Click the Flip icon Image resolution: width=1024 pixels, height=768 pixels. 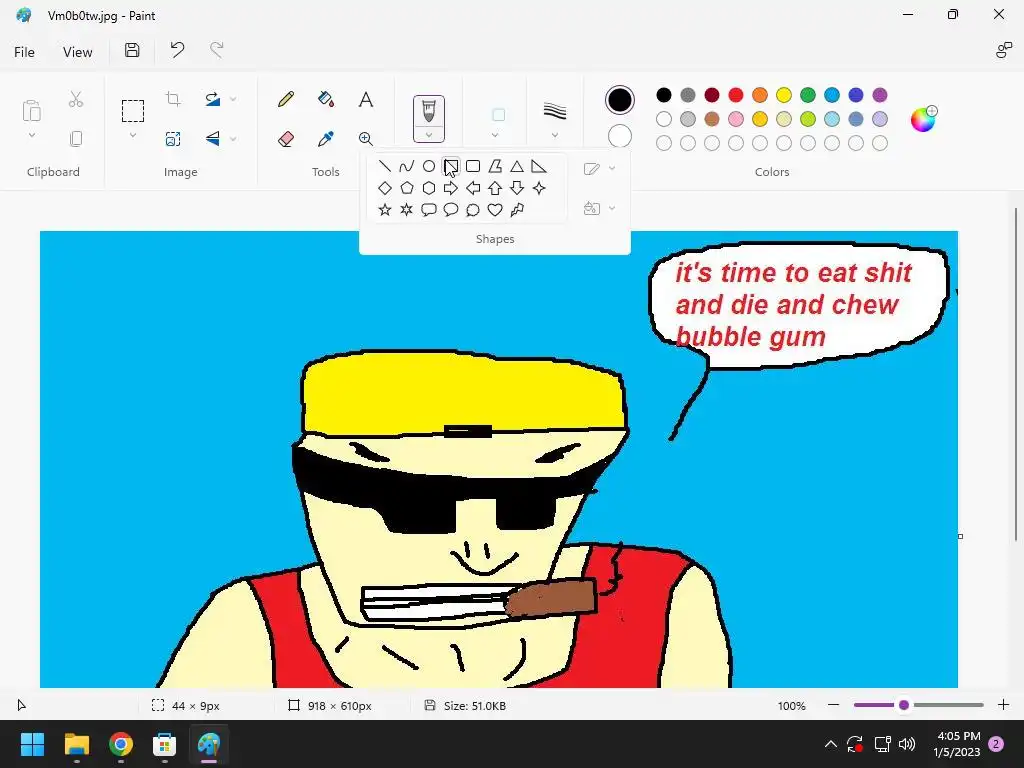213,138
